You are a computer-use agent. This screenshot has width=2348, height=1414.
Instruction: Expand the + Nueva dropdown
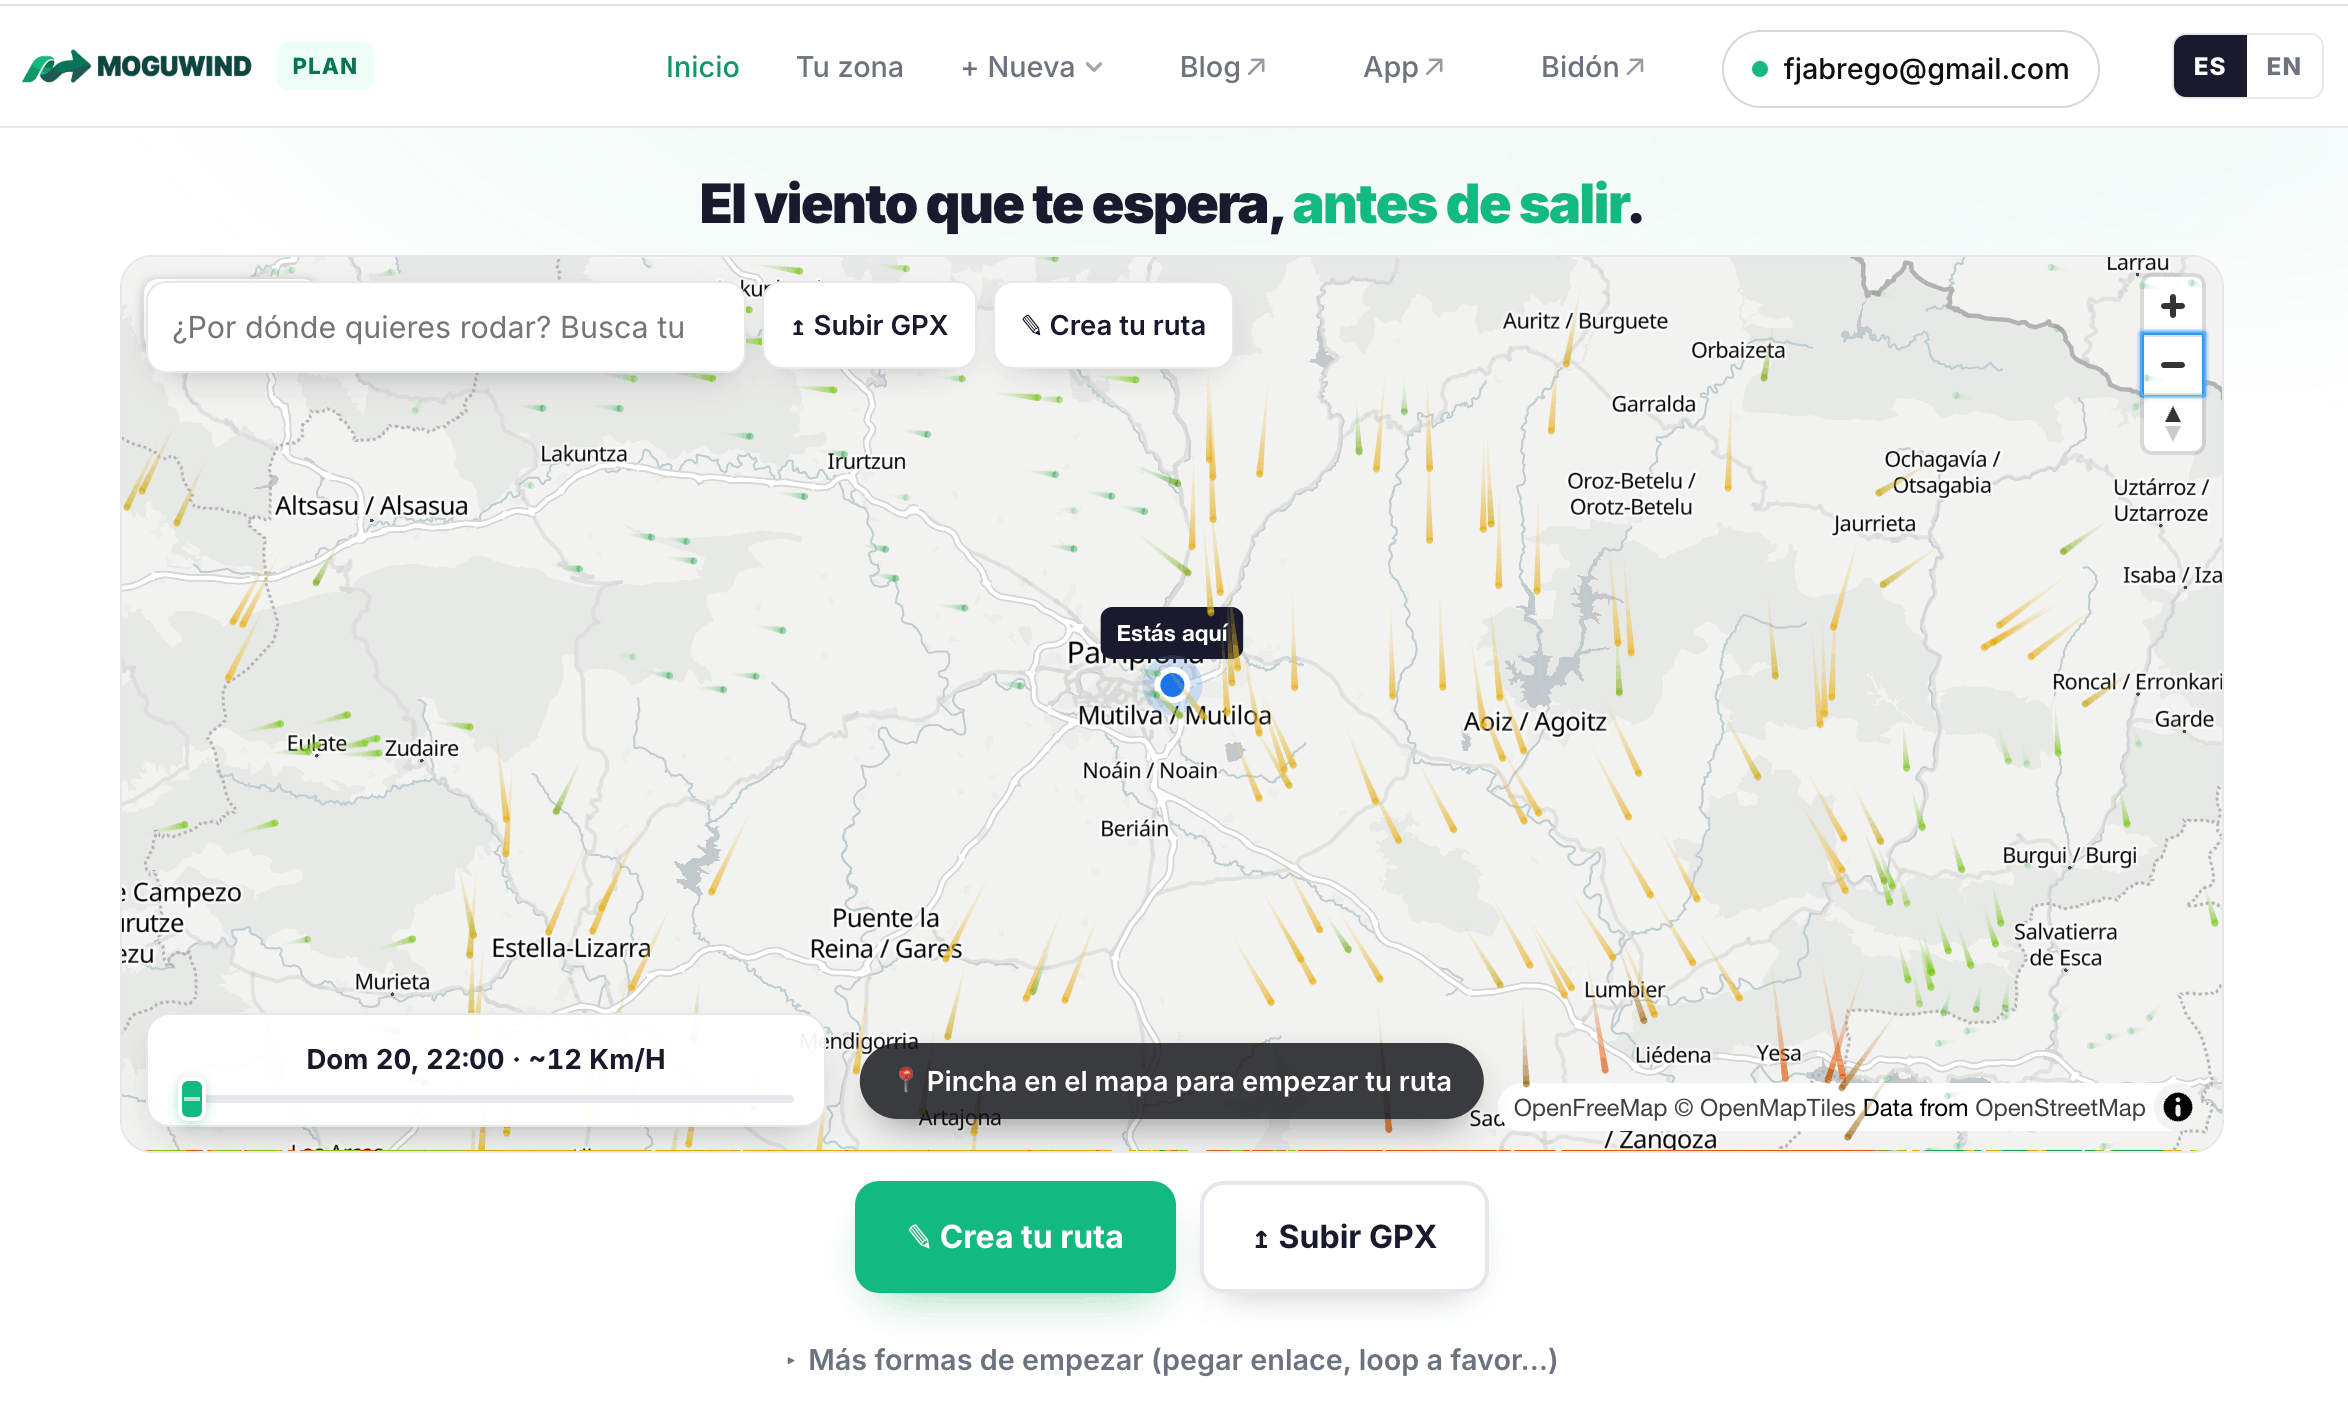(1031, 67)
